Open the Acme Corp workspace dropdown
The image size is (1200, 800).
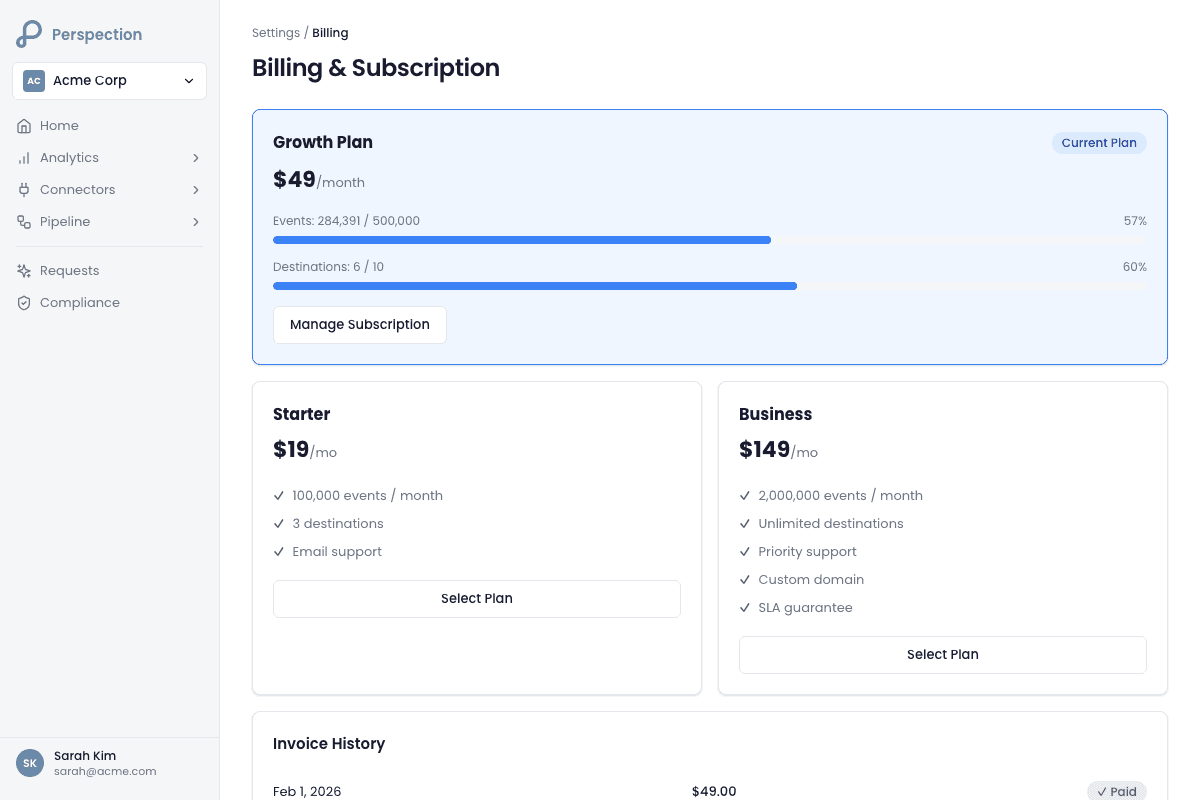point(109,81)
